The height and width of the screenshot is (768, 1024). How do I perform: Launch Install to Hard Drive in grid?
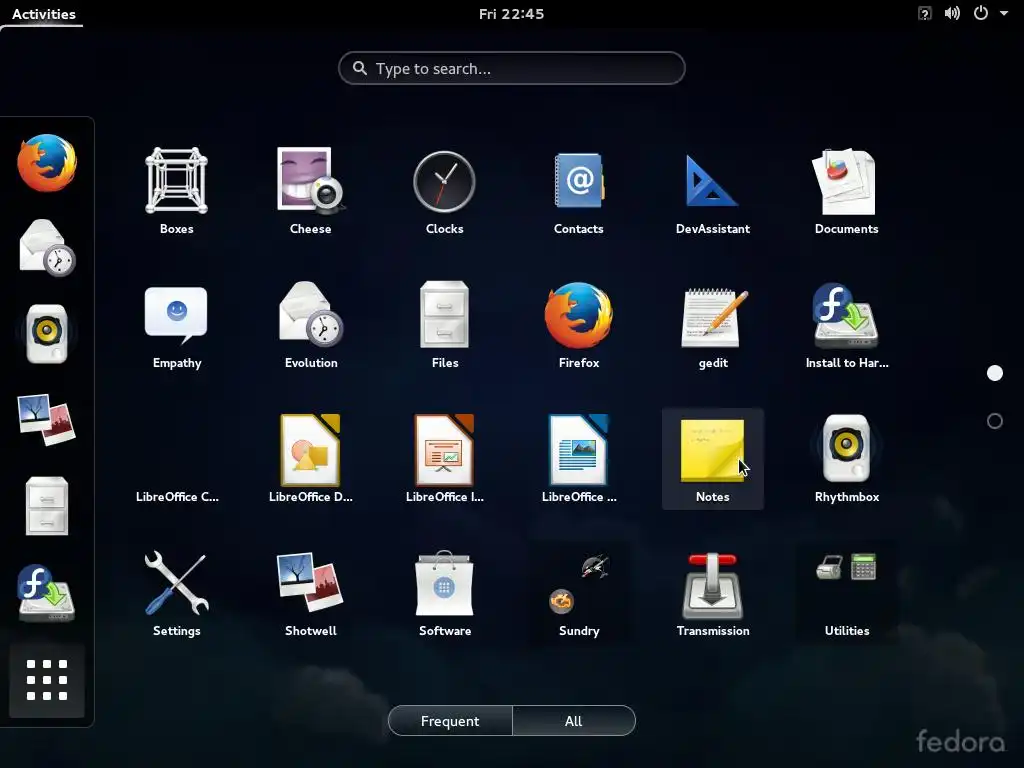846,325
